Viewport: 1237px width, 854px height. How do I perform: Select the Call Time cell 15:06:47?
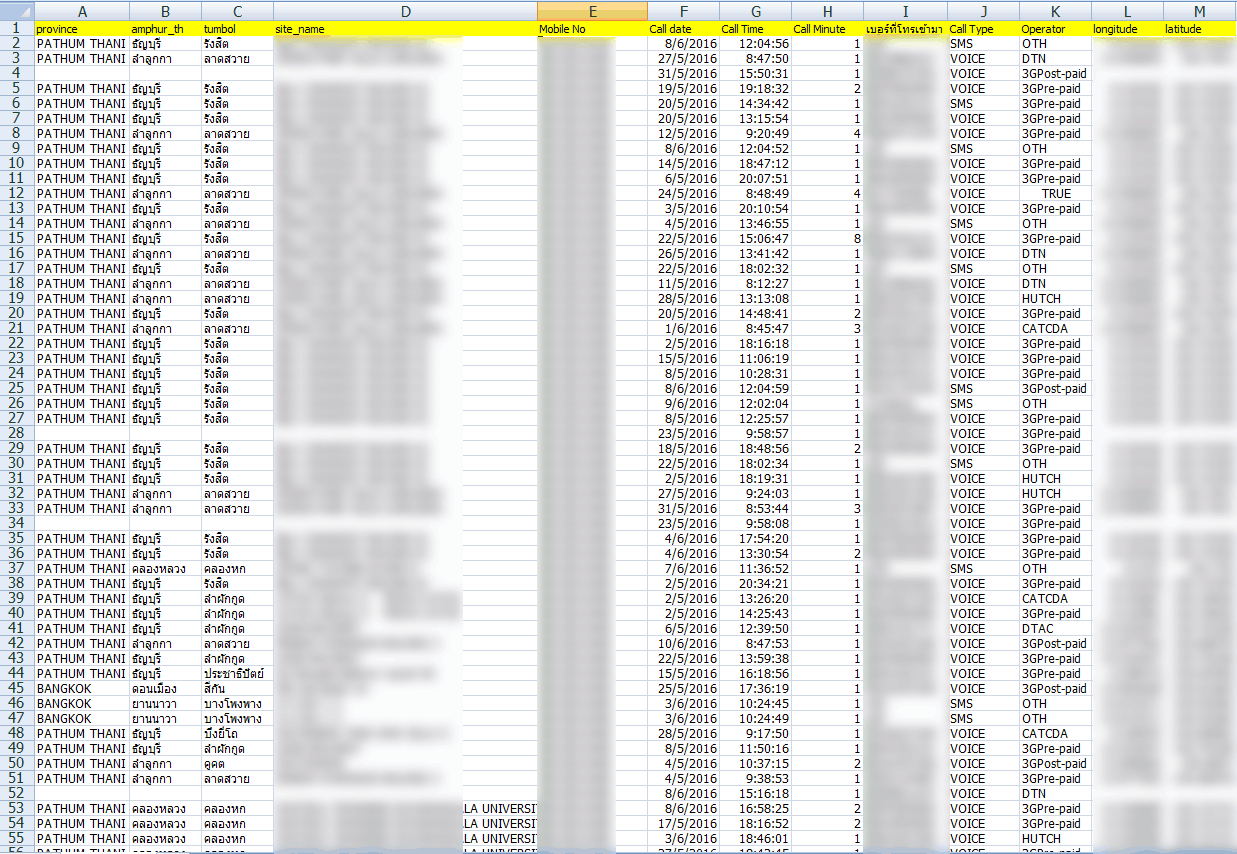[x=755, y=239]
